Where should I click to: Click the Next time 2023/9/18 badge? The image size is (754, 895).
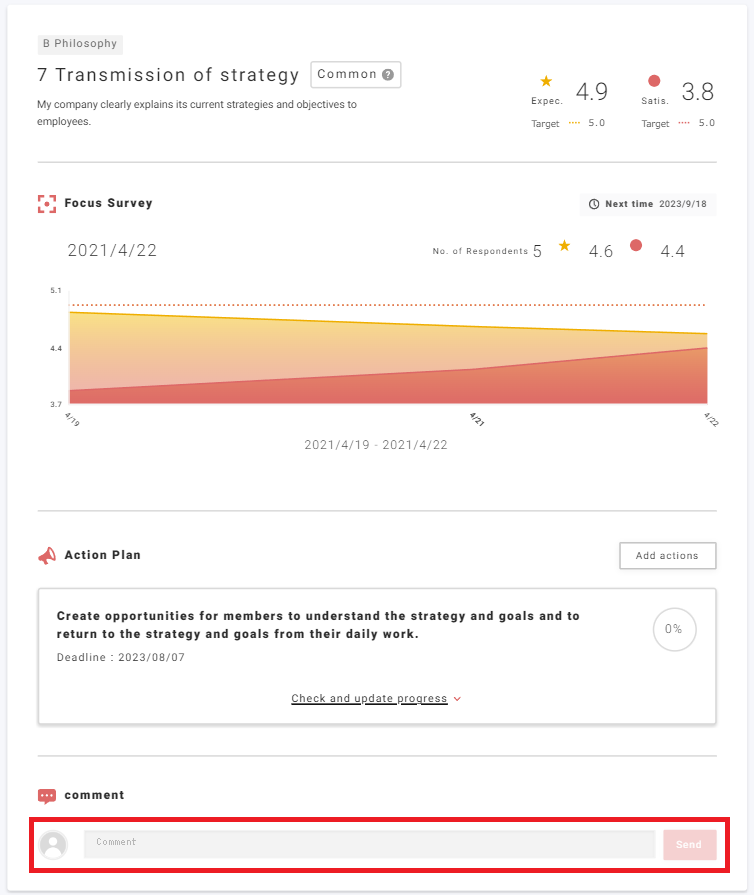(648, 204)
